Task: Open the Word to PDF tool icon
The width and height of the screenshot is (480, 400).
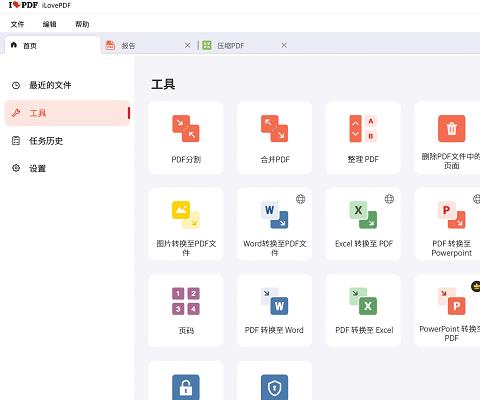Action: click(274, 214)
